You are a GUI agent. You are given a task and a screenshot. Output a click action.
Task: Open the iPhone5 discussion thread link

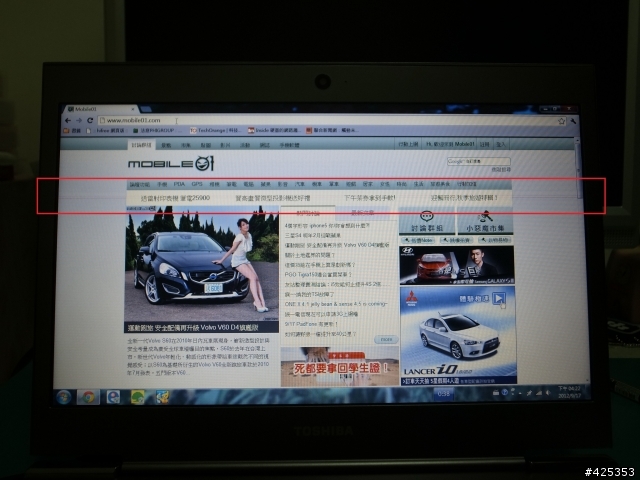tap(327, 225)
